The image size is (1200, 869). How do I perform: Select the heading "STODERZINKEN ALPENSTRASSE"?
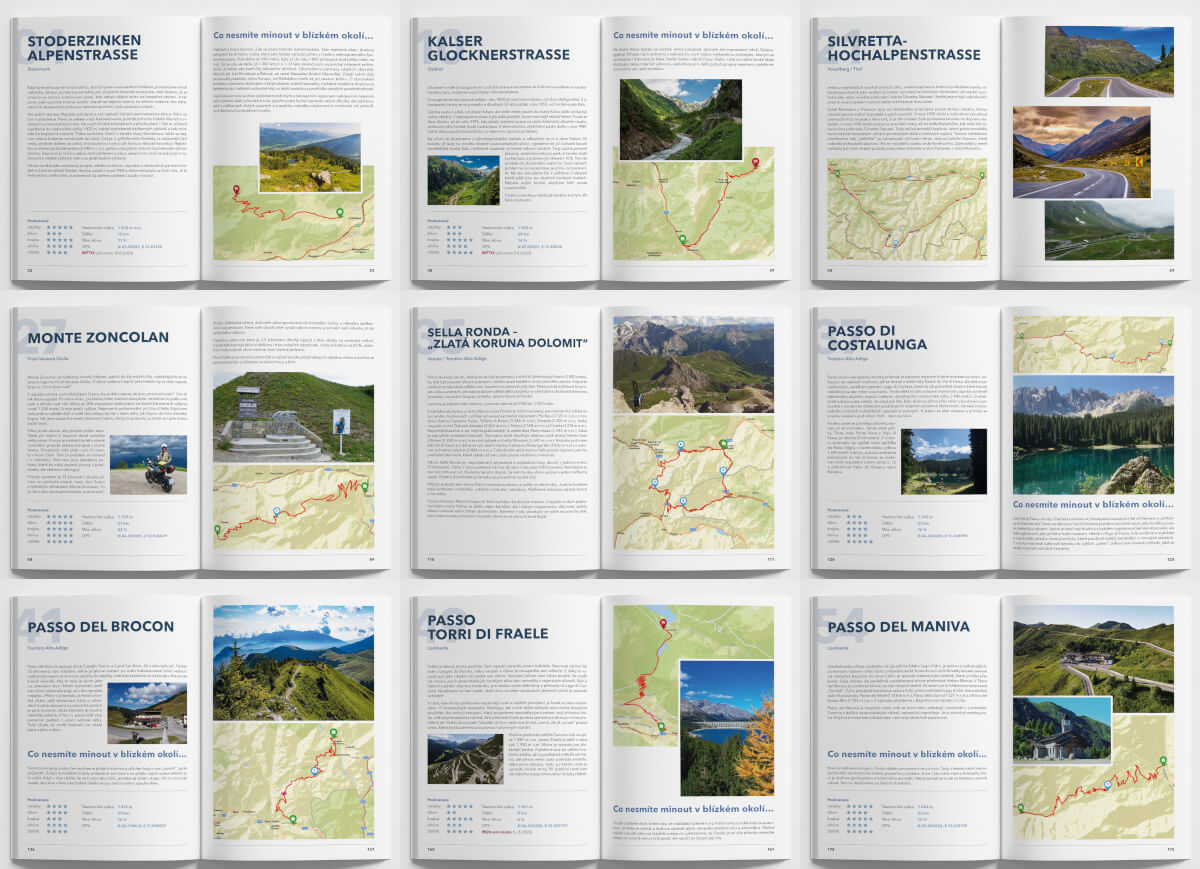pyautogui.click(x=83, y=48)
